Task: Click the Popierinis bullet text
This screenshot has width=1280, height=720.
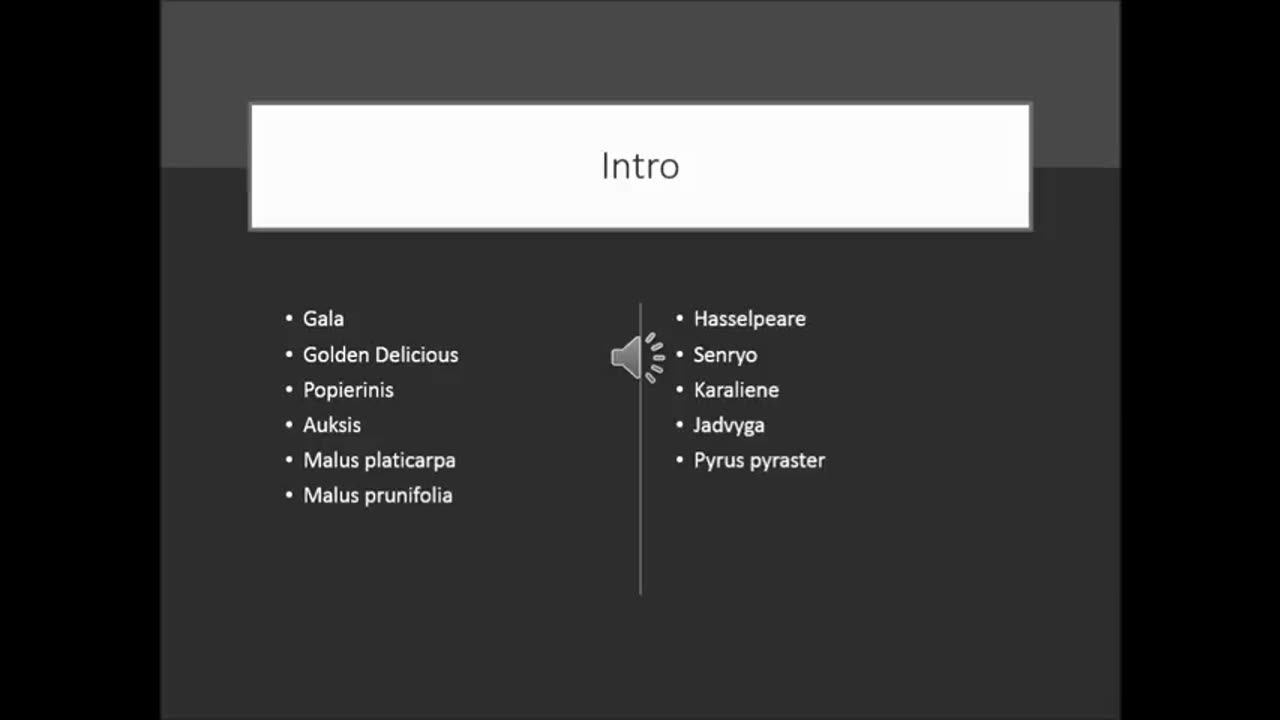Action: click(348, 390)
